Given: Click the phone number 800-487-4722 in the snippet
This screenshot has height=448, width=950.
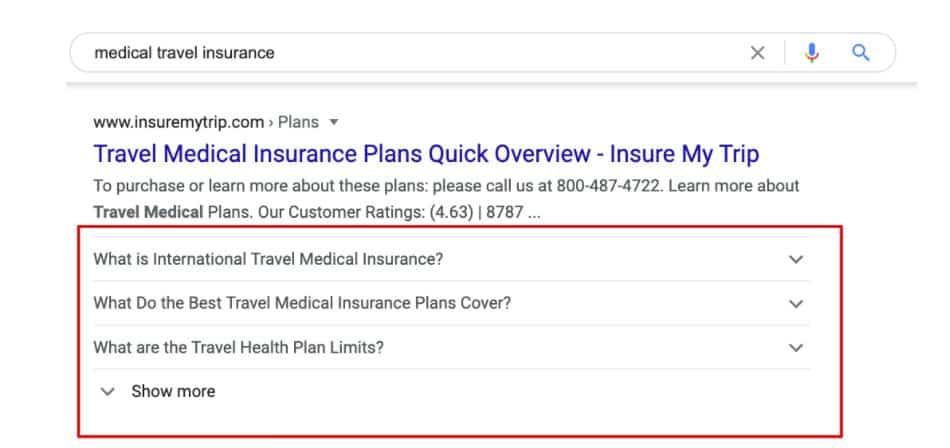Looking at the screenshot, I should coord(608,186).
